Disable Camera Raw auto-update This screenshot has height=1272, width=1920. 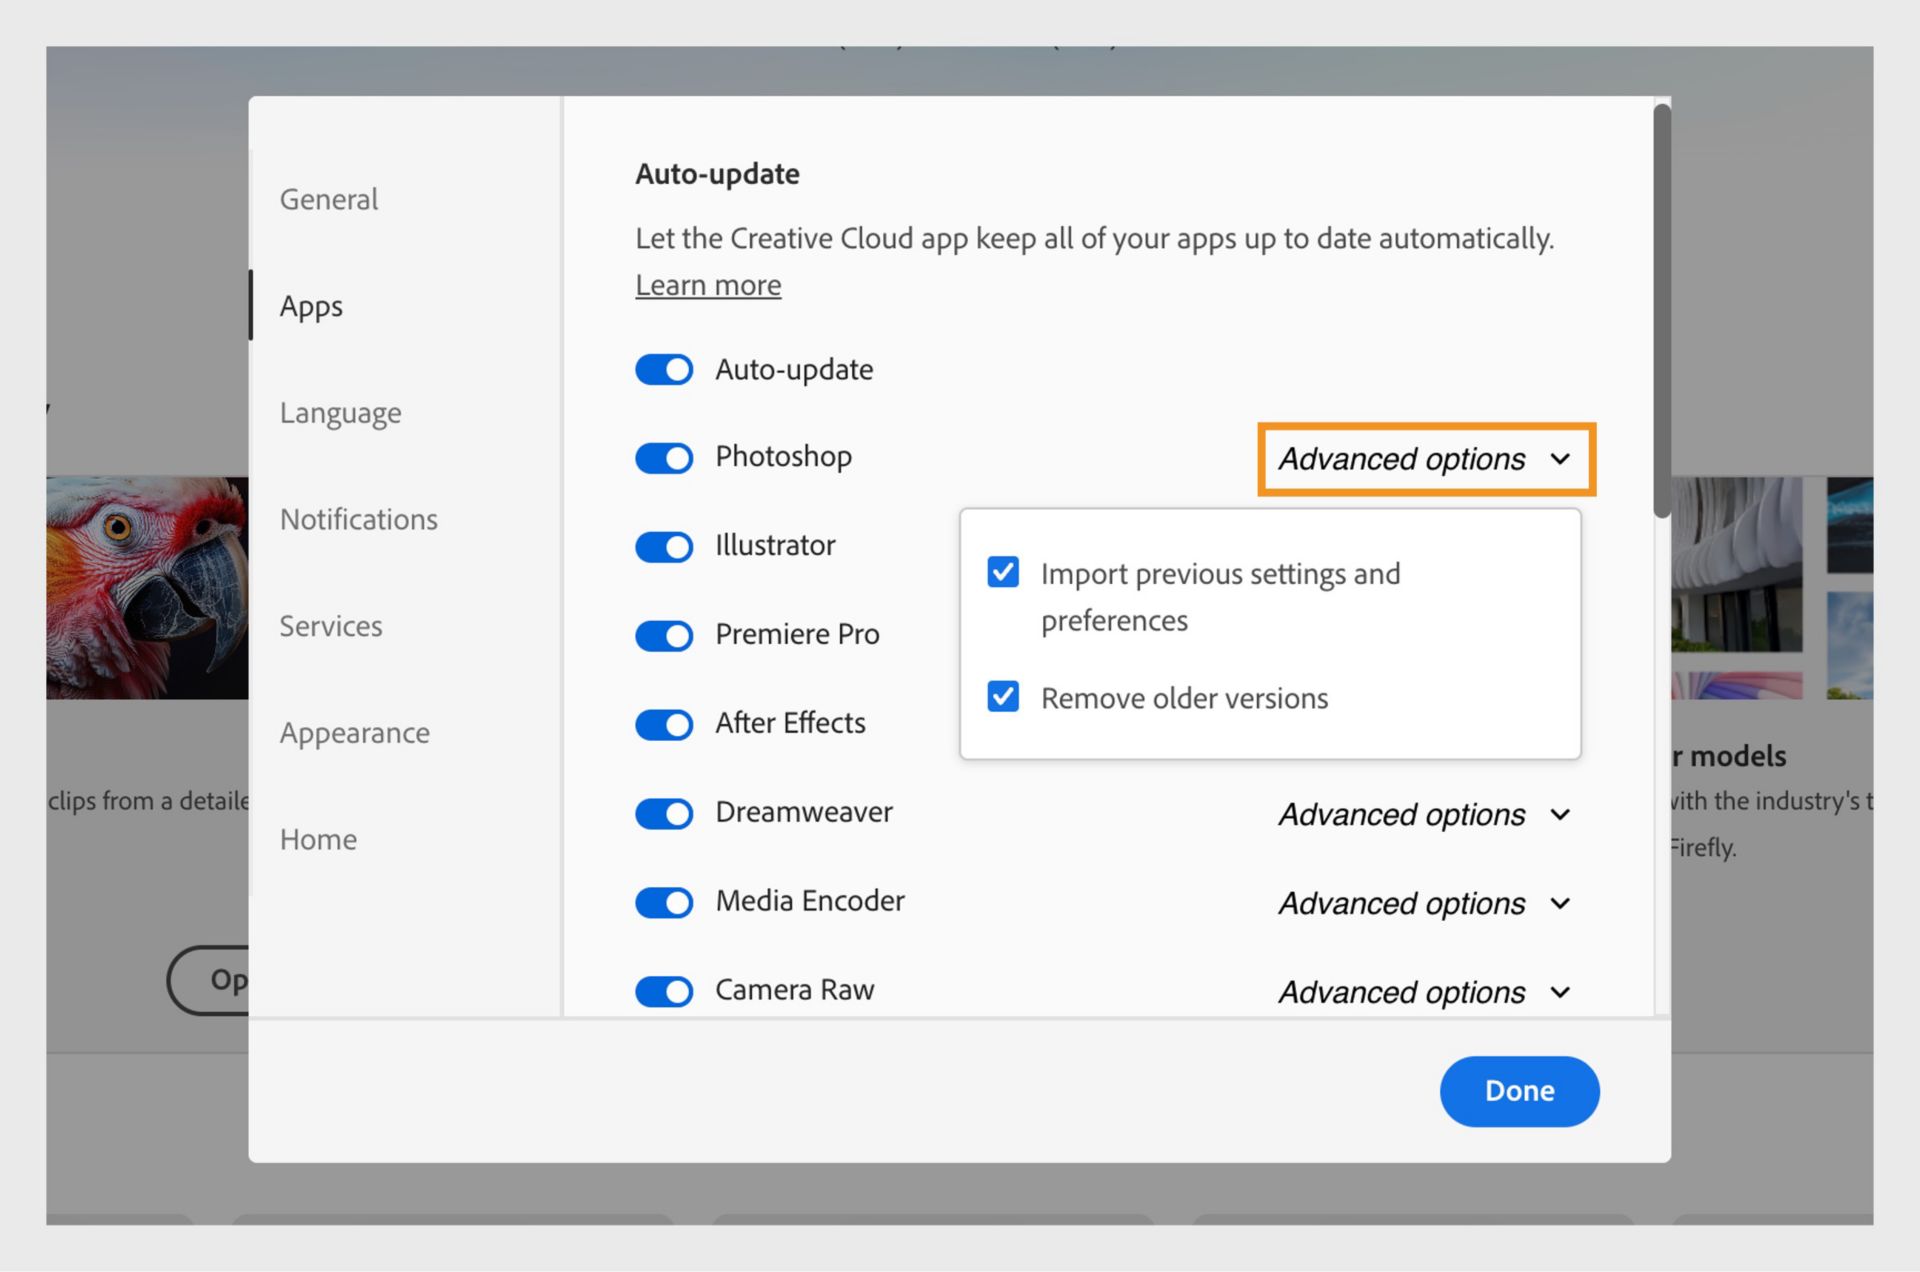click(663, 990)
